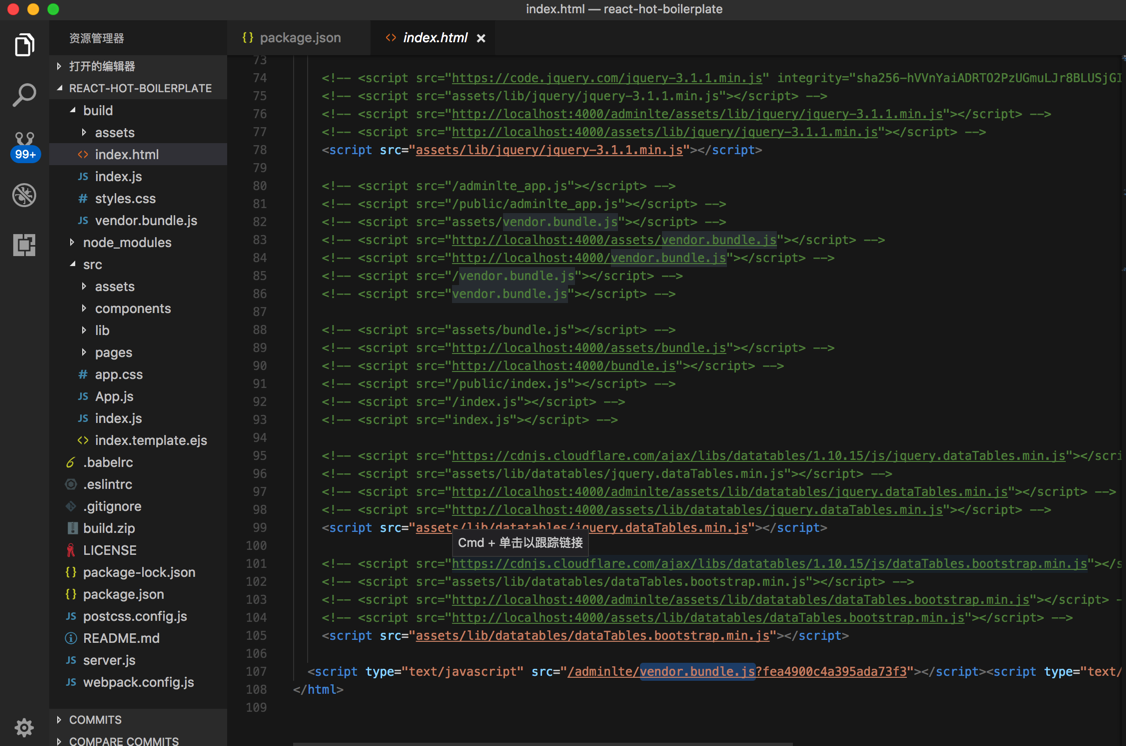
Task: Open index.template.ejs file
Action: [150, 441]
